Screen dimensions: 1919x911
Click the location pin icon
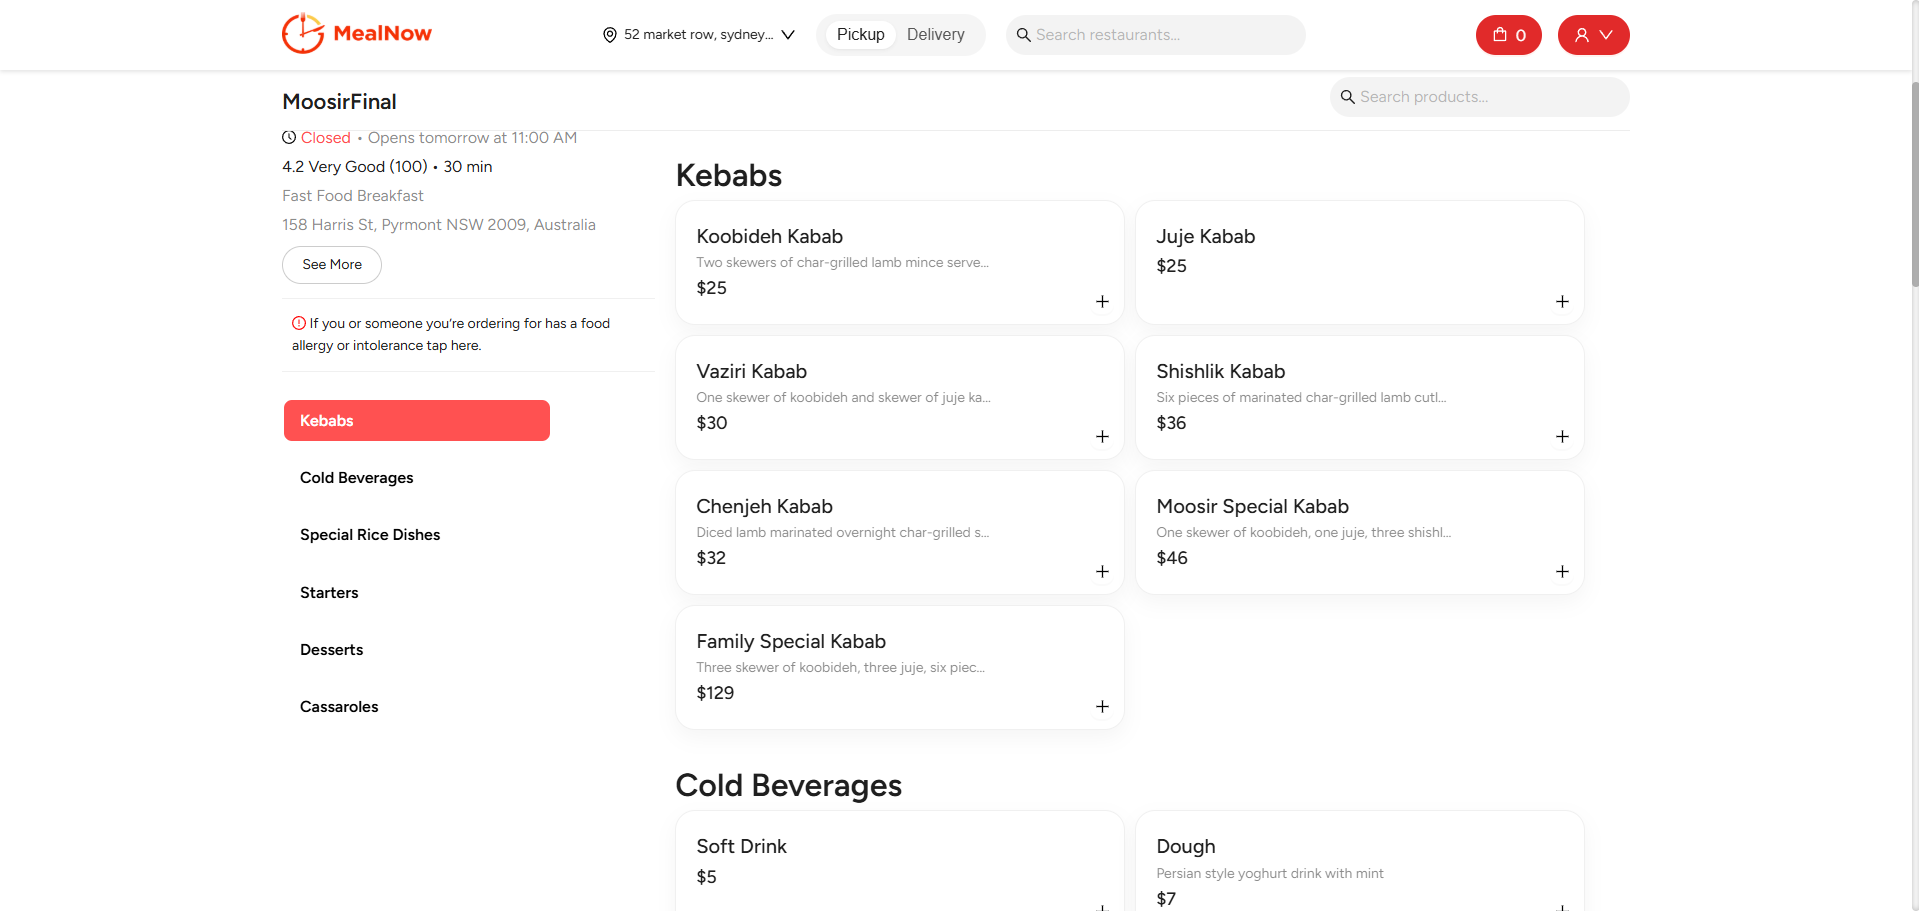(x=609, y=34)
